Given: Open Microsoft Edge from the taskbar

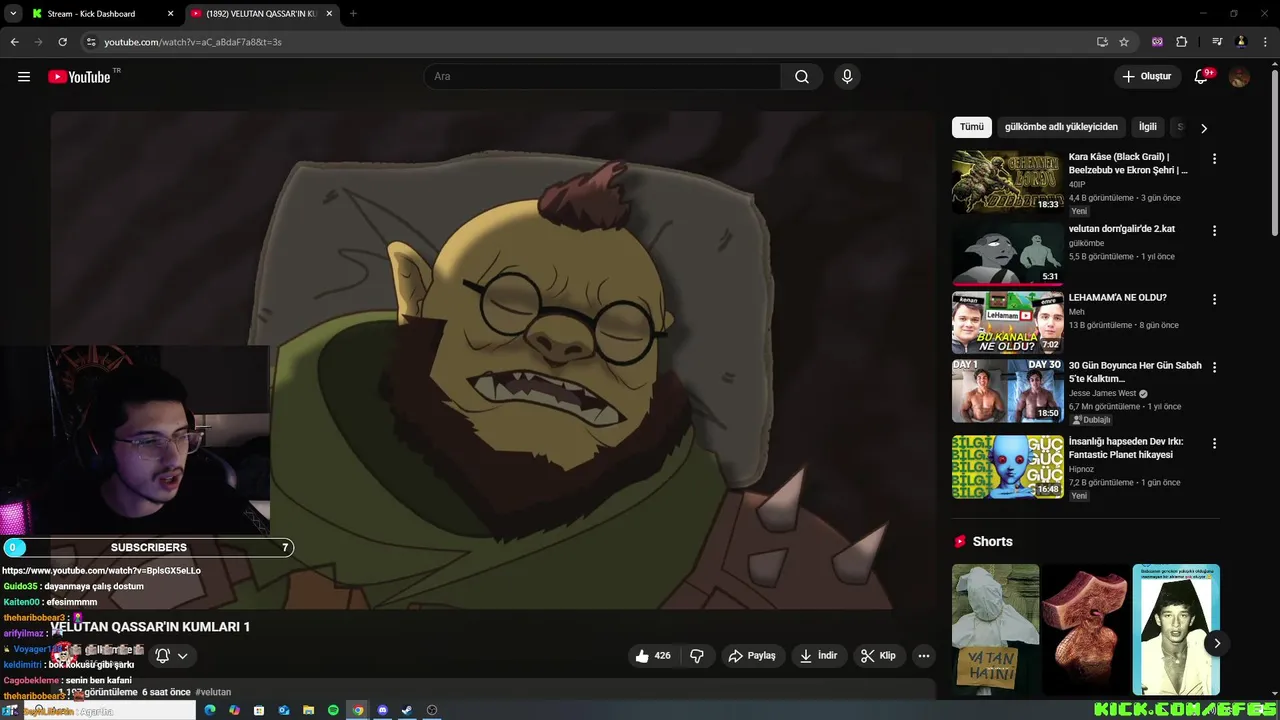Looking at the screenshot, I should [x=210, y=710].
